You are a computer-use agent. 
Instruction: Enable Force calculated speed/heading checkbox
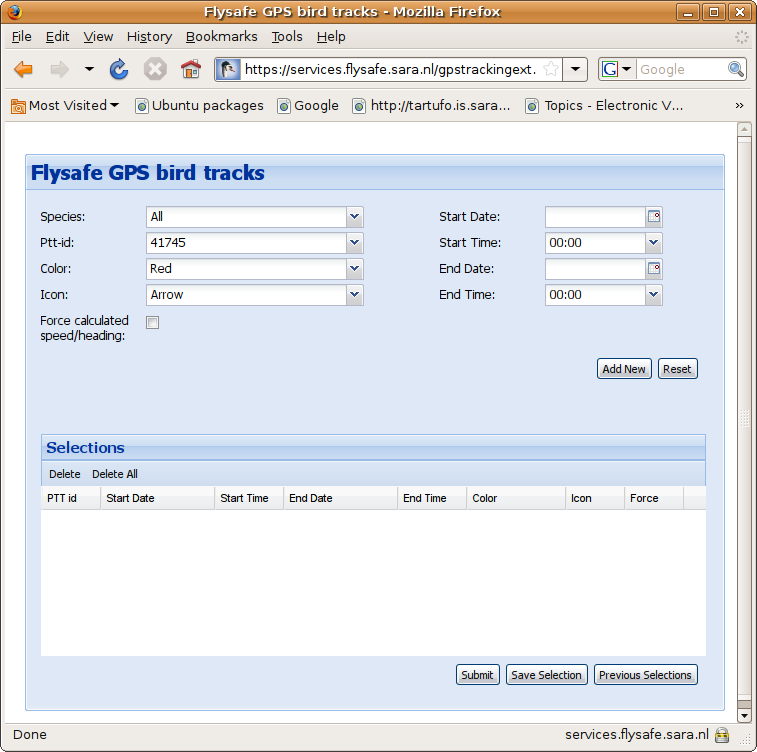(x=153, y=322)
